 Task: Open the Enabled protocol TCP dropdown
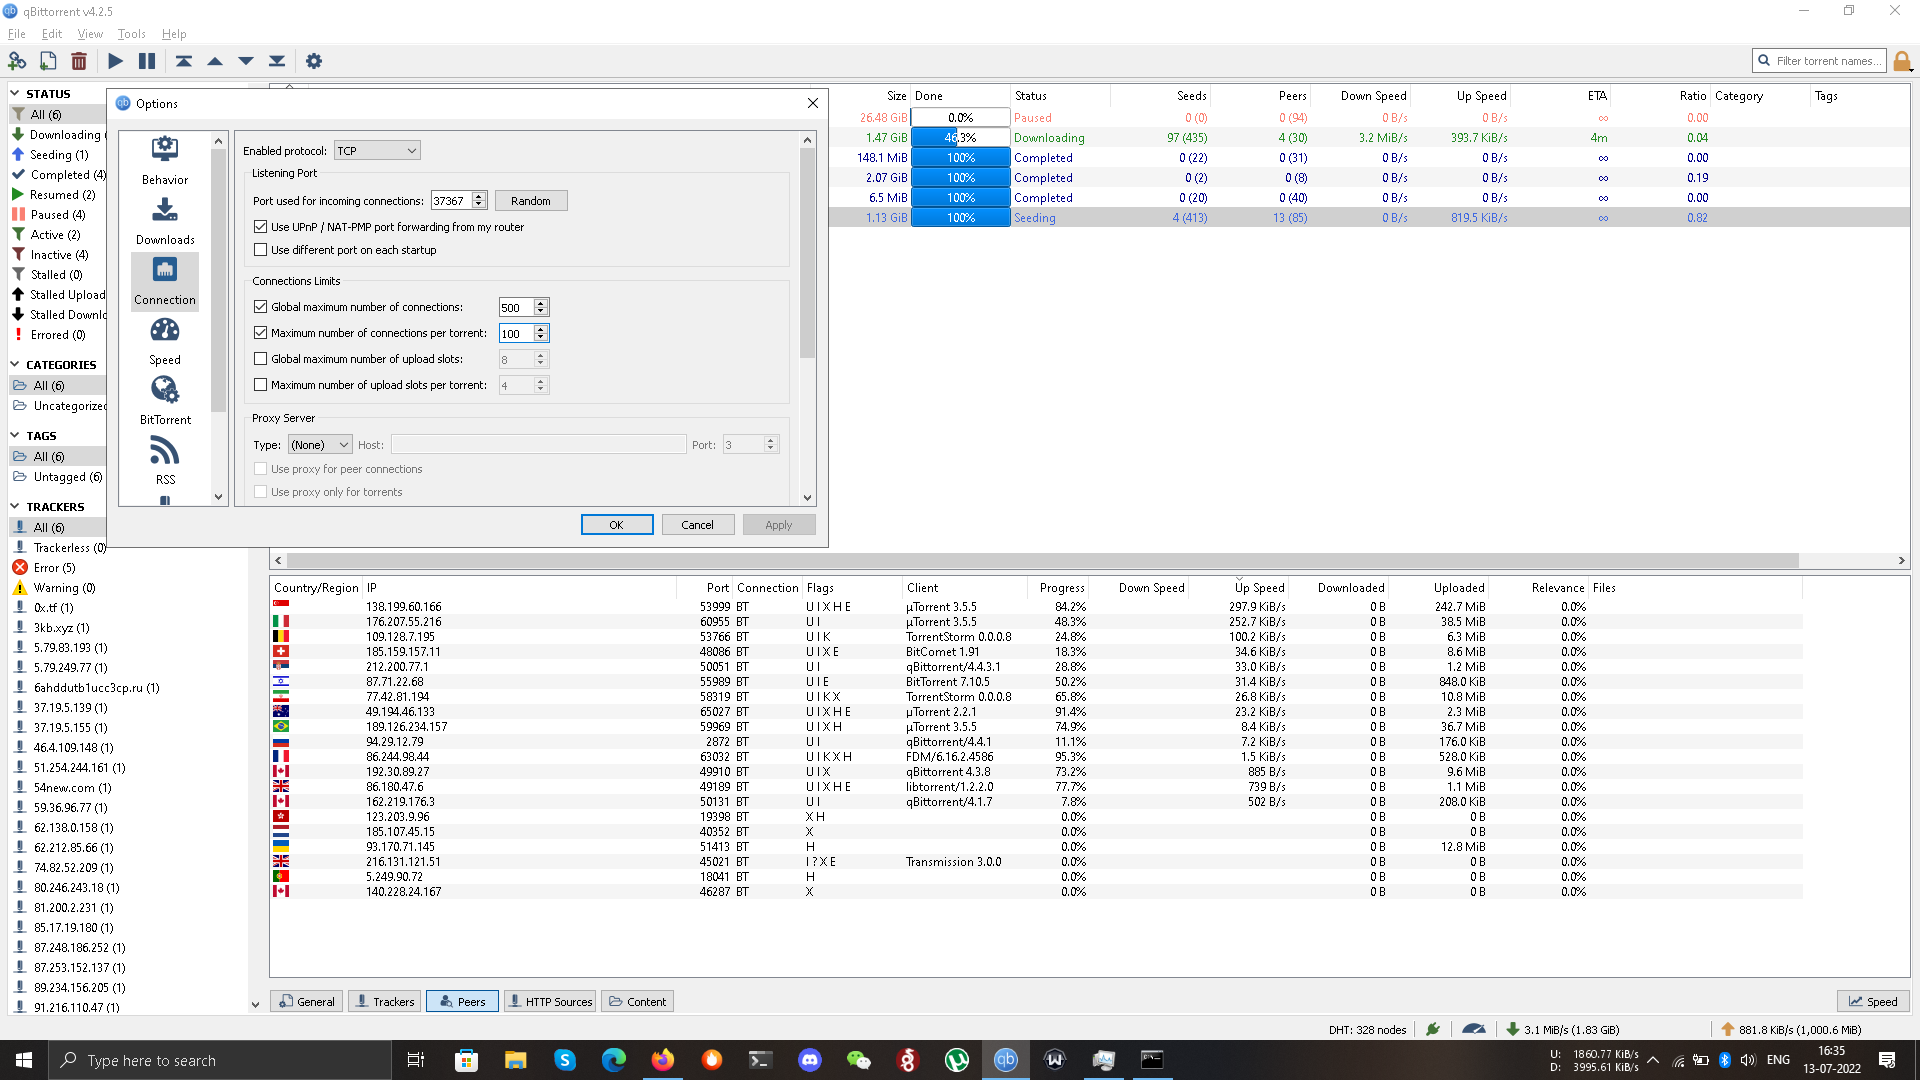[x=376, y=151]
